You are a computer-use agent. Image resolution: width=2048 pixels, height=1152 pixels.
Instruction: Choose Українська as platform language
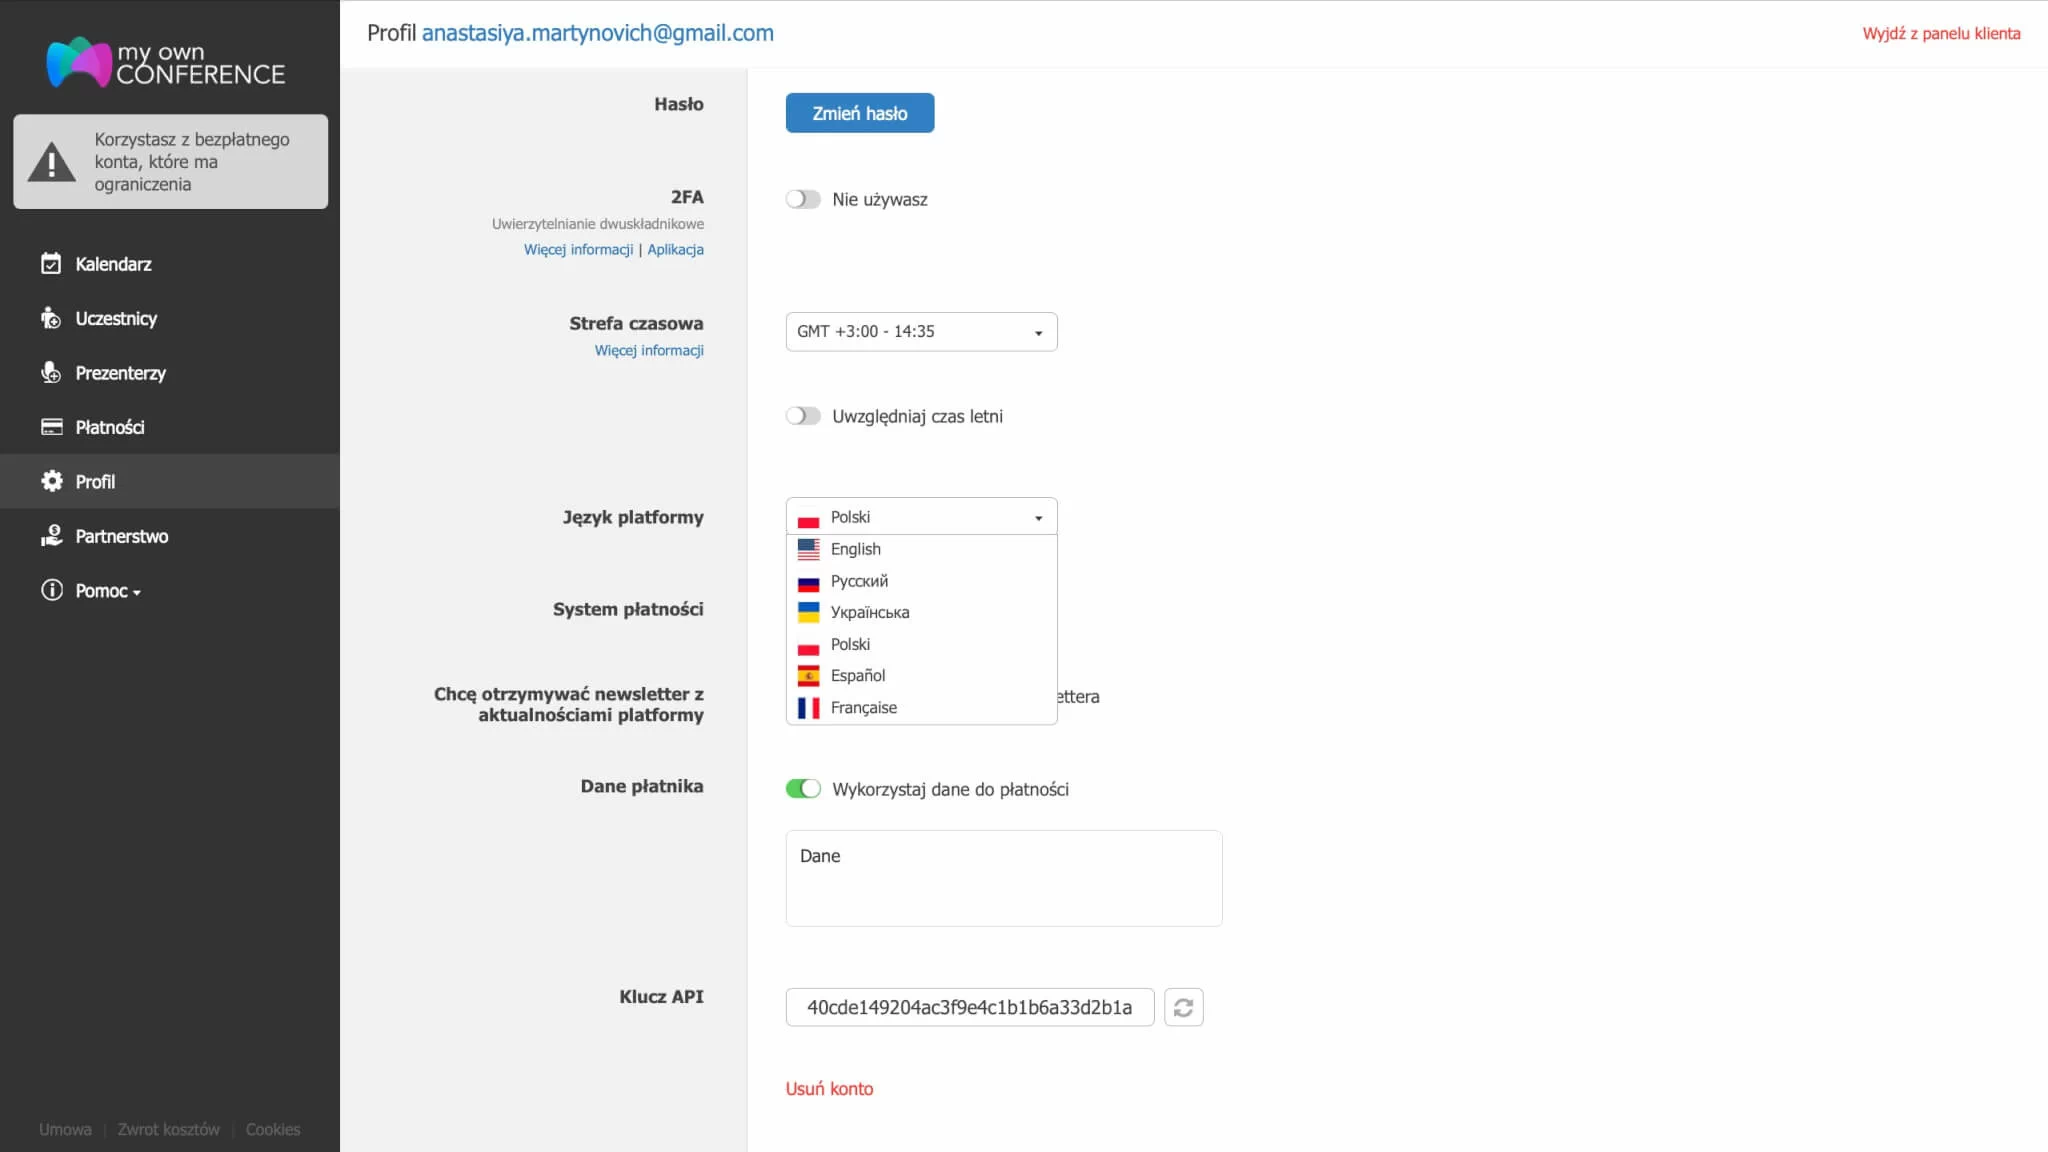[x=869, y=612]
